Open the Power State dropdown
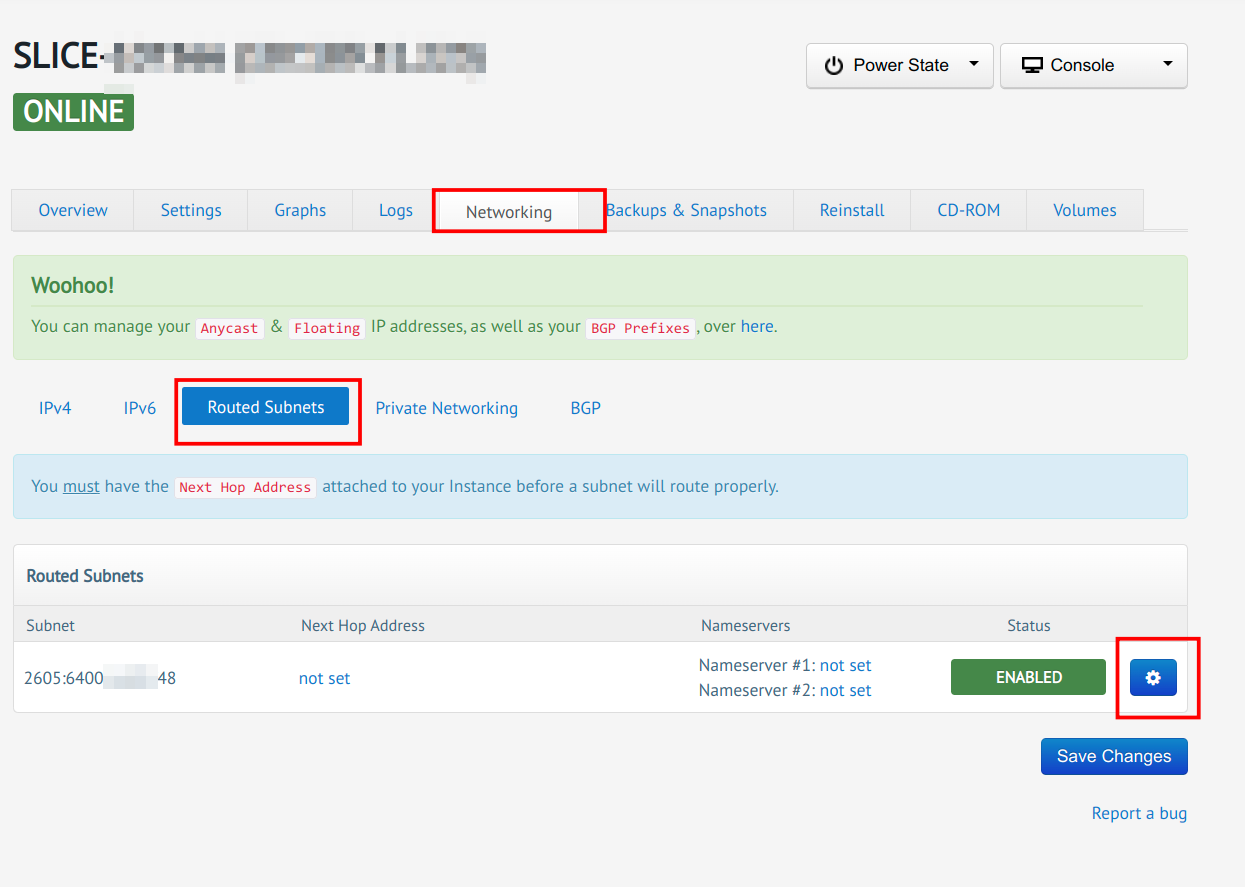1245x887 pixels. [x=899, y=66]
